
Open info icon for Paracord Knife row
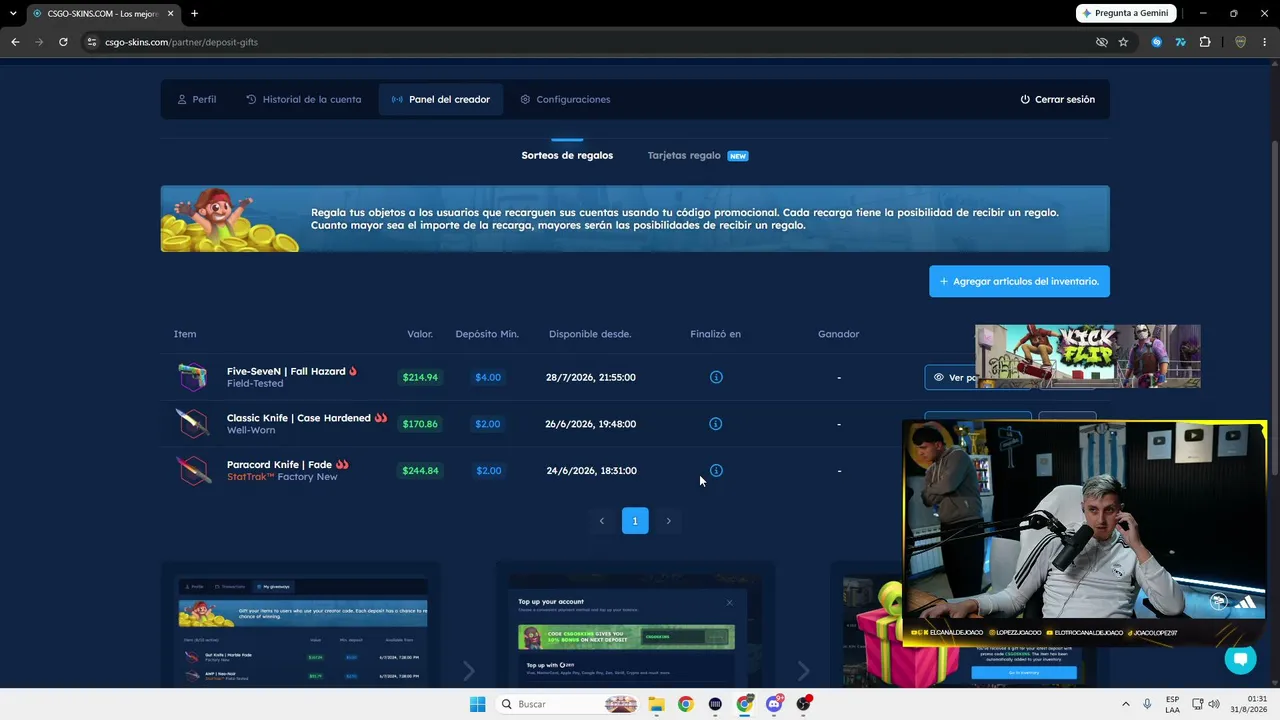tap(716, 470)
